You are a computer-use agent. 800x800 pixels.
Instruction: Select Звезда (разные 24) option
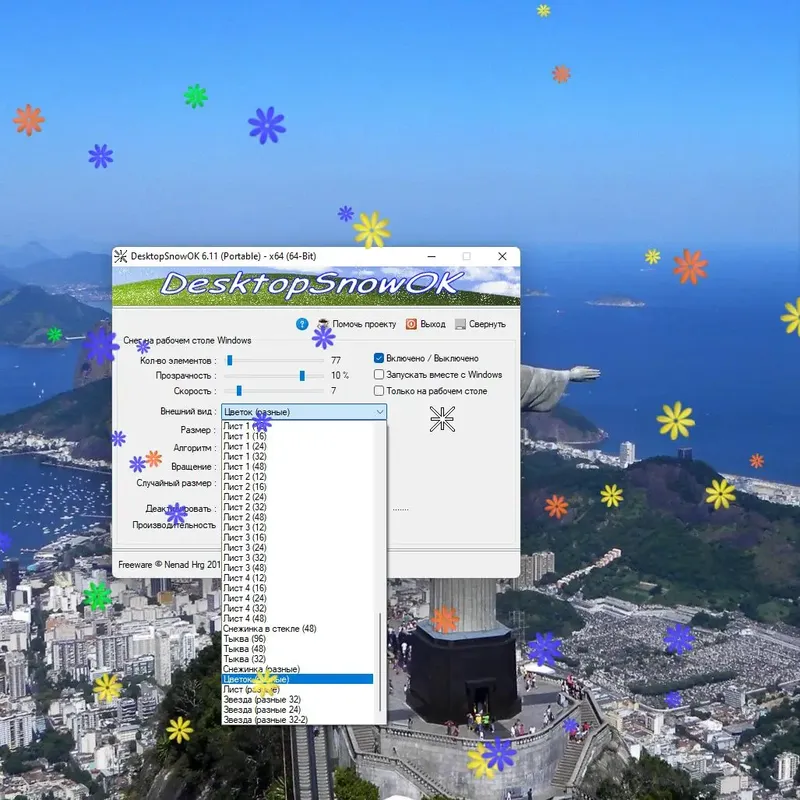click(297, 710)
